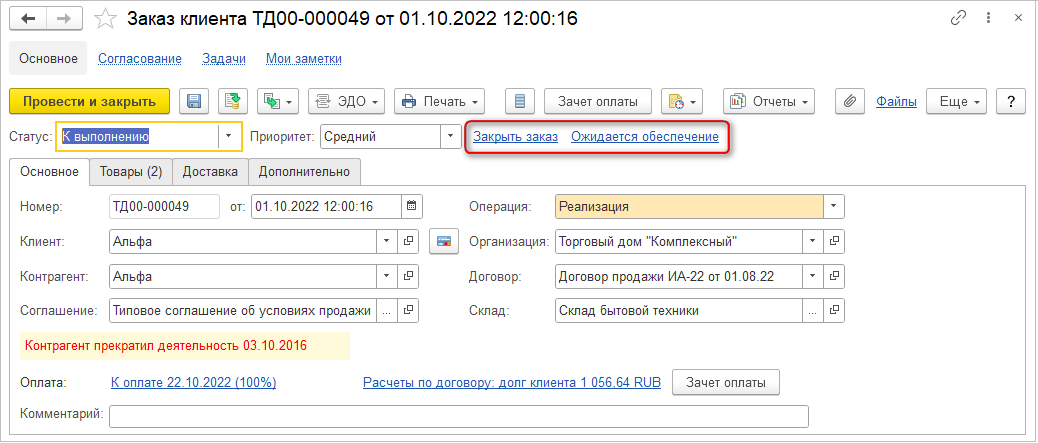Expand the Приоритет dropdown list
Screen dimensions: 1038x443
[x=451, y=136]
